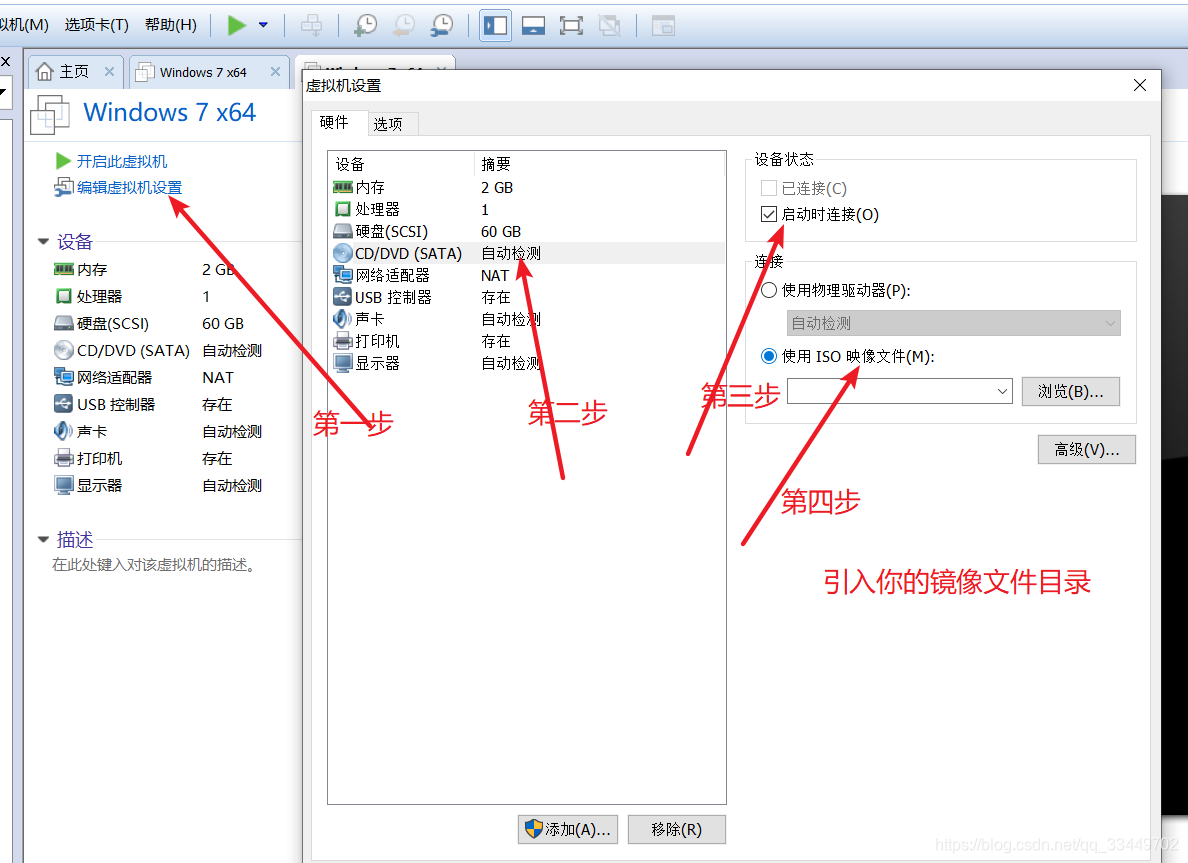Collapse the 设备 section in main window
The height and width of the screenshot is (863, 1188).
click(43, 242)
